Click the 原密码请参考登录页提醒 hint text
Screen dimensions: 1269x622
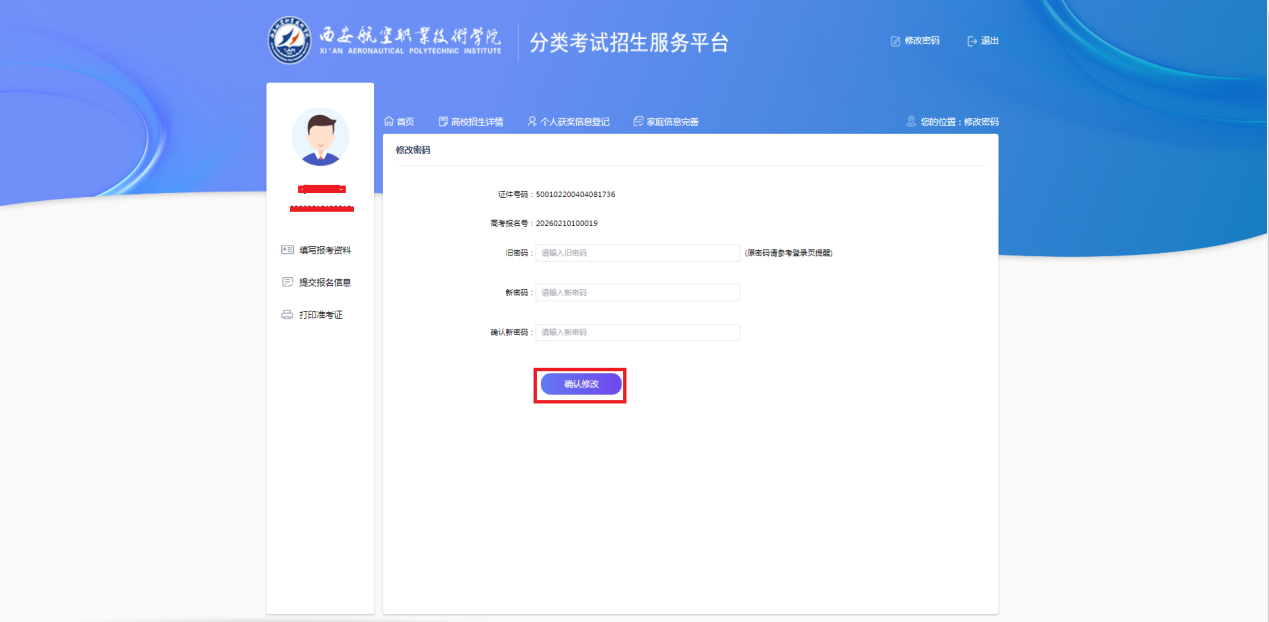coord(788,253)
